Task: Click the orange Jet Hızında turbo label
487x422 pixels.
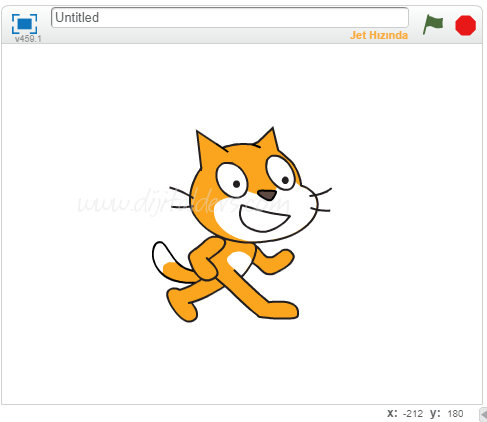Action: click(x=379, y=35)
